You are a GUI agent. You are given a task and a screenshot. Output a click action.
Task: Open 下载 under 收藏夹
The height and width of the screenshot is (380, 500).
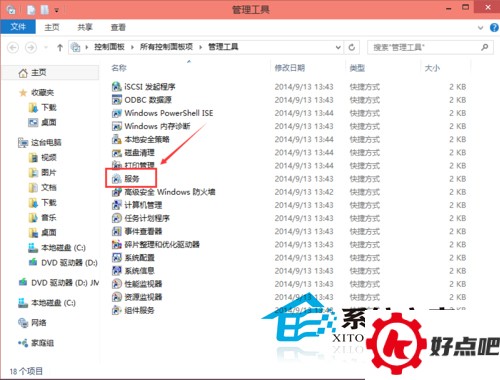(x=49, y=107)
